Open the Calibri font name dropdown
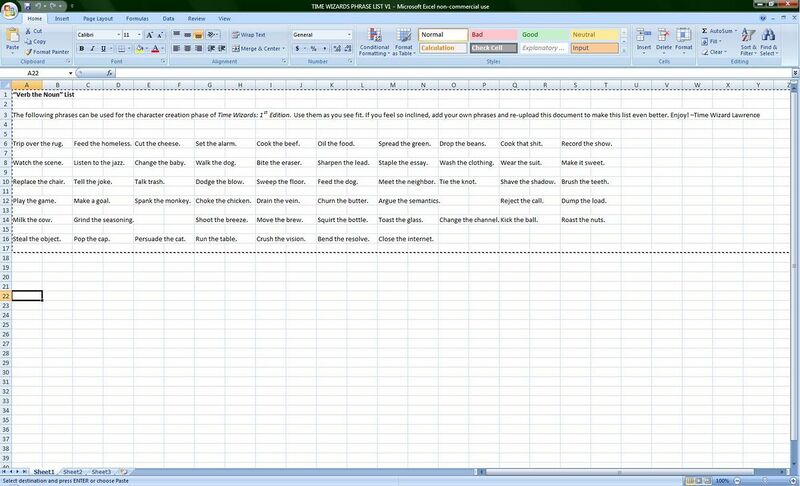Viewport: 800px width, 486px height. tap(118, 35)
